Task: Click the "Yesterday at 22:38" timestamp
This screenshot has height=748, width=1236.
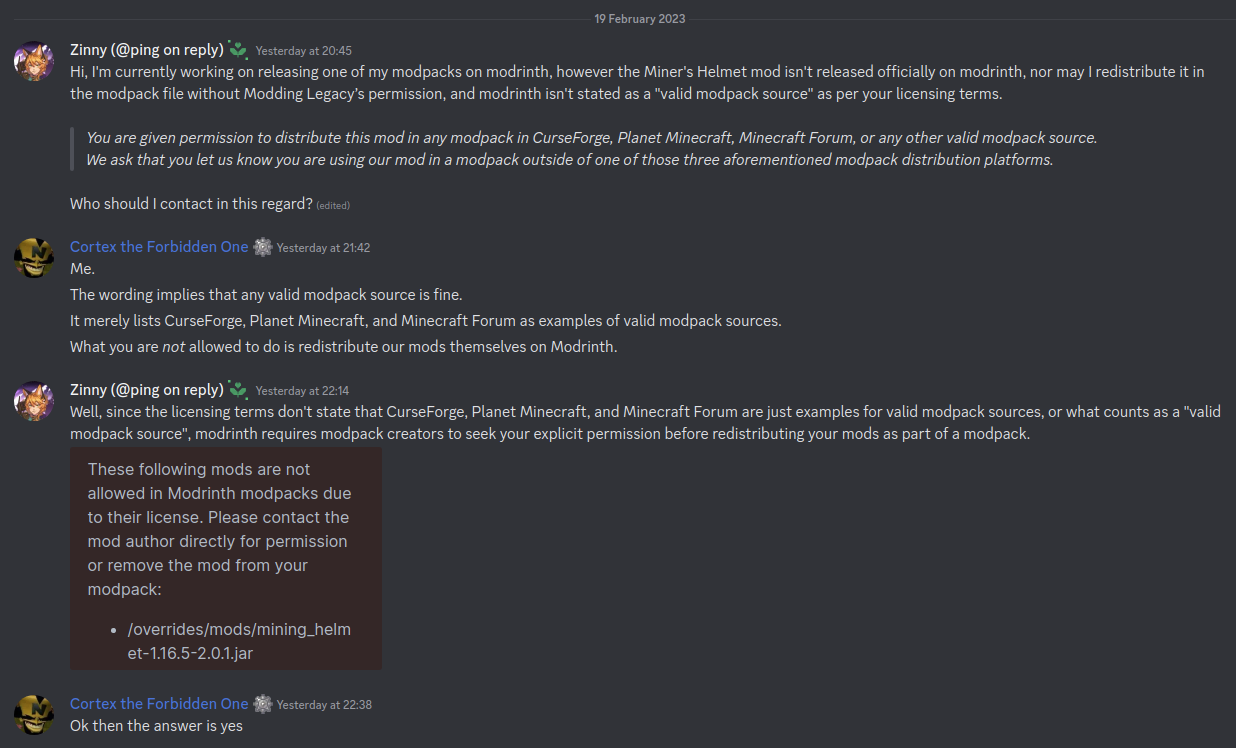Action: (x=323, y=704)
